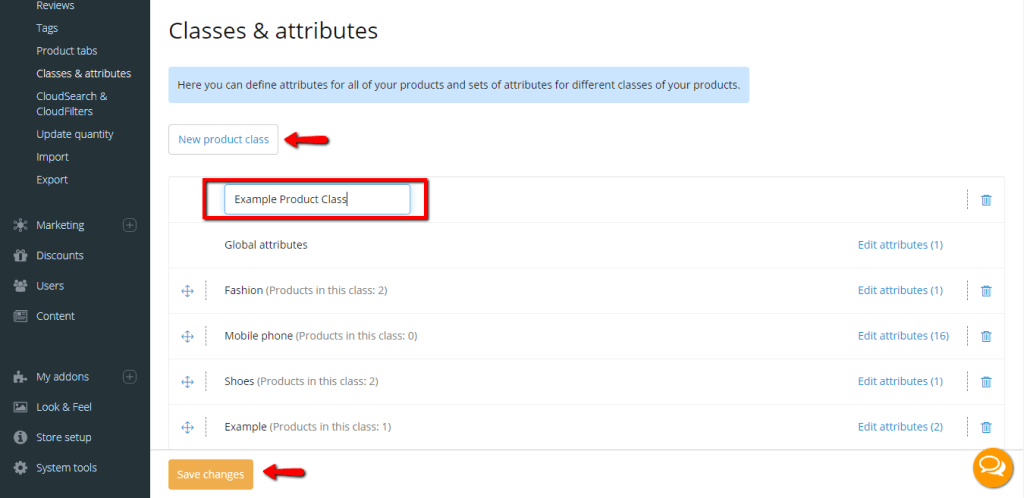Open the Marketing menu label
Screen dimensions: 1024x498
pyautogui.click(x=60, y=225)
